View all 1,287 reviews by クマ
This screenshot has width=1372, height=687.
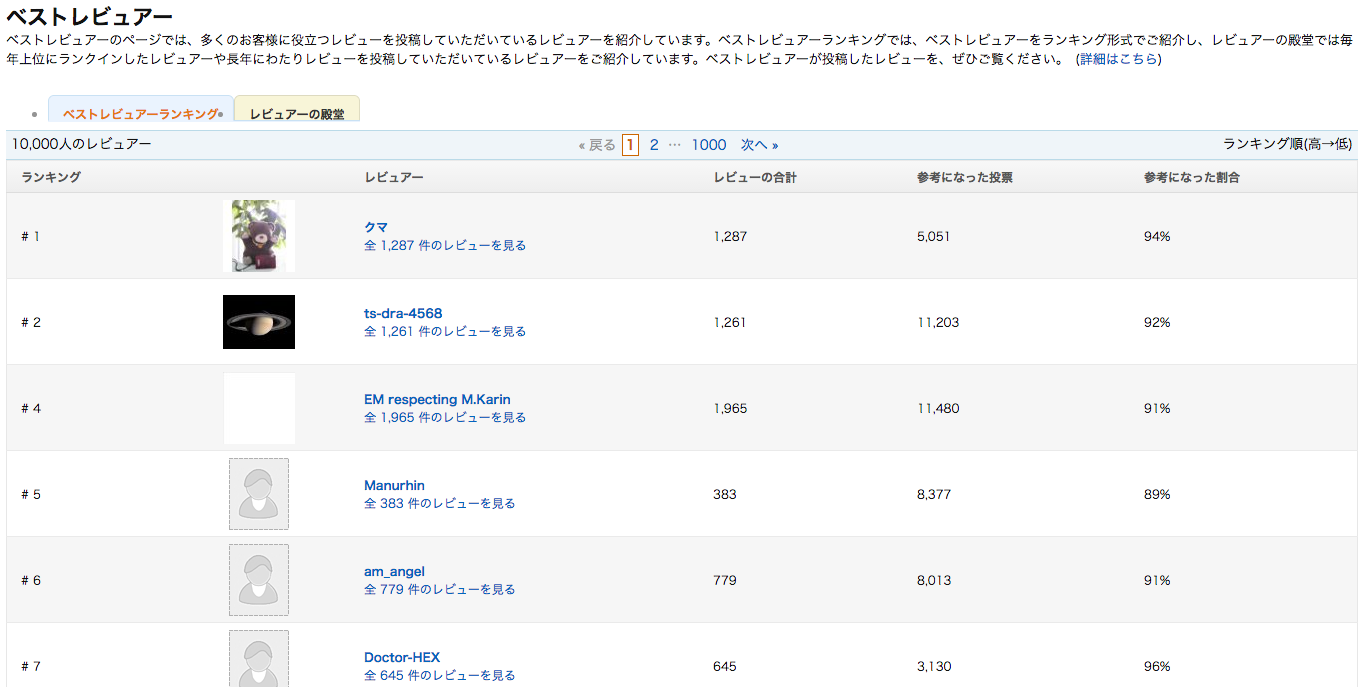pos(445,245)
